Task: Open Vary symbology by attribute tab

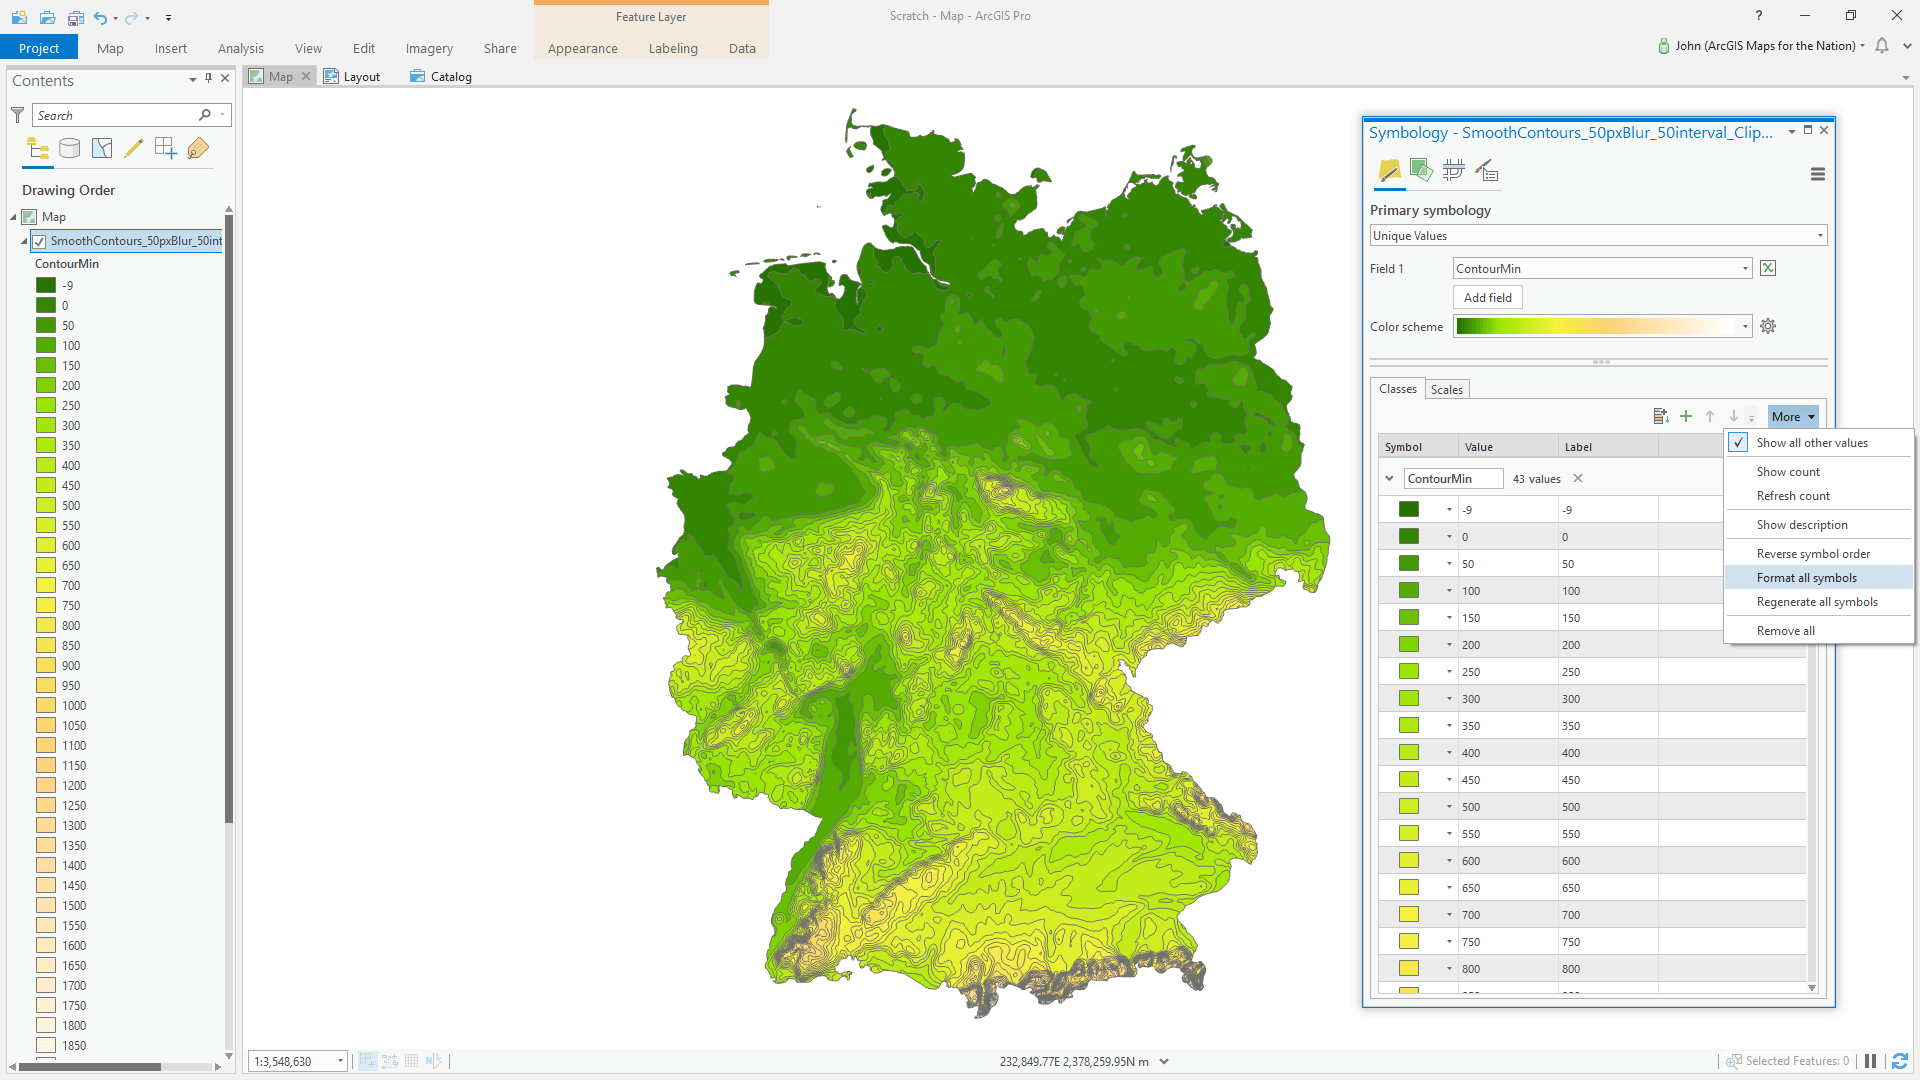Action: coord(1421,171)
